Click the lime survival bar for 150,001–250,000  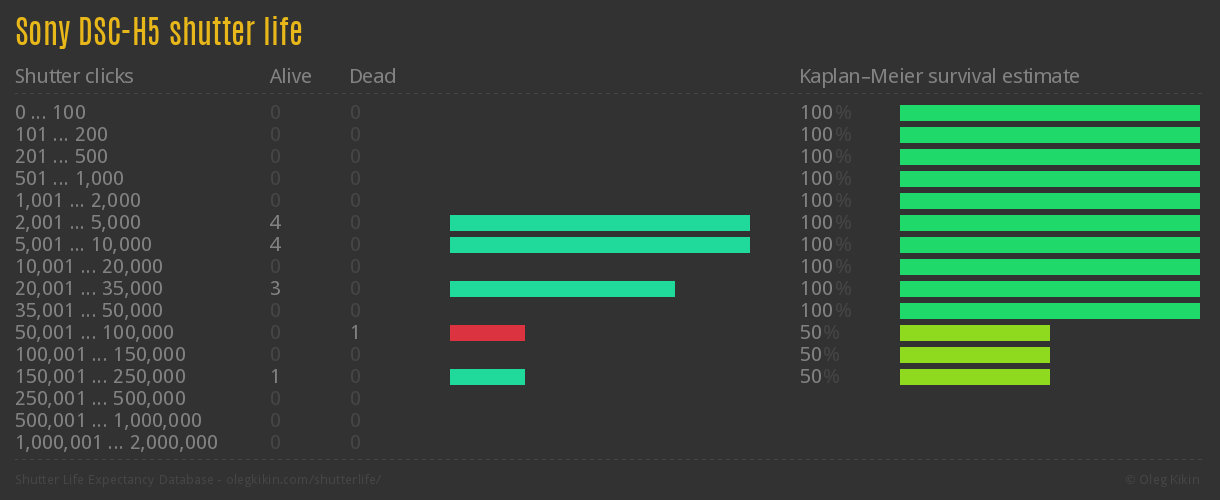(975, 377)
